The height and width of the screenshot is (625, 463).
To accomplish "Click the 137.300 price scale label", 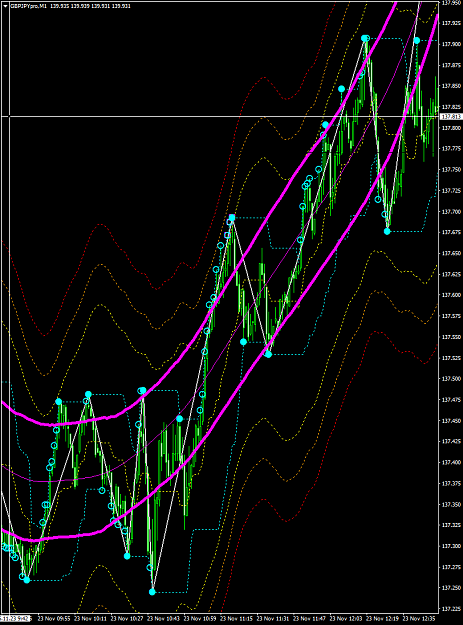I will (451, 546).
